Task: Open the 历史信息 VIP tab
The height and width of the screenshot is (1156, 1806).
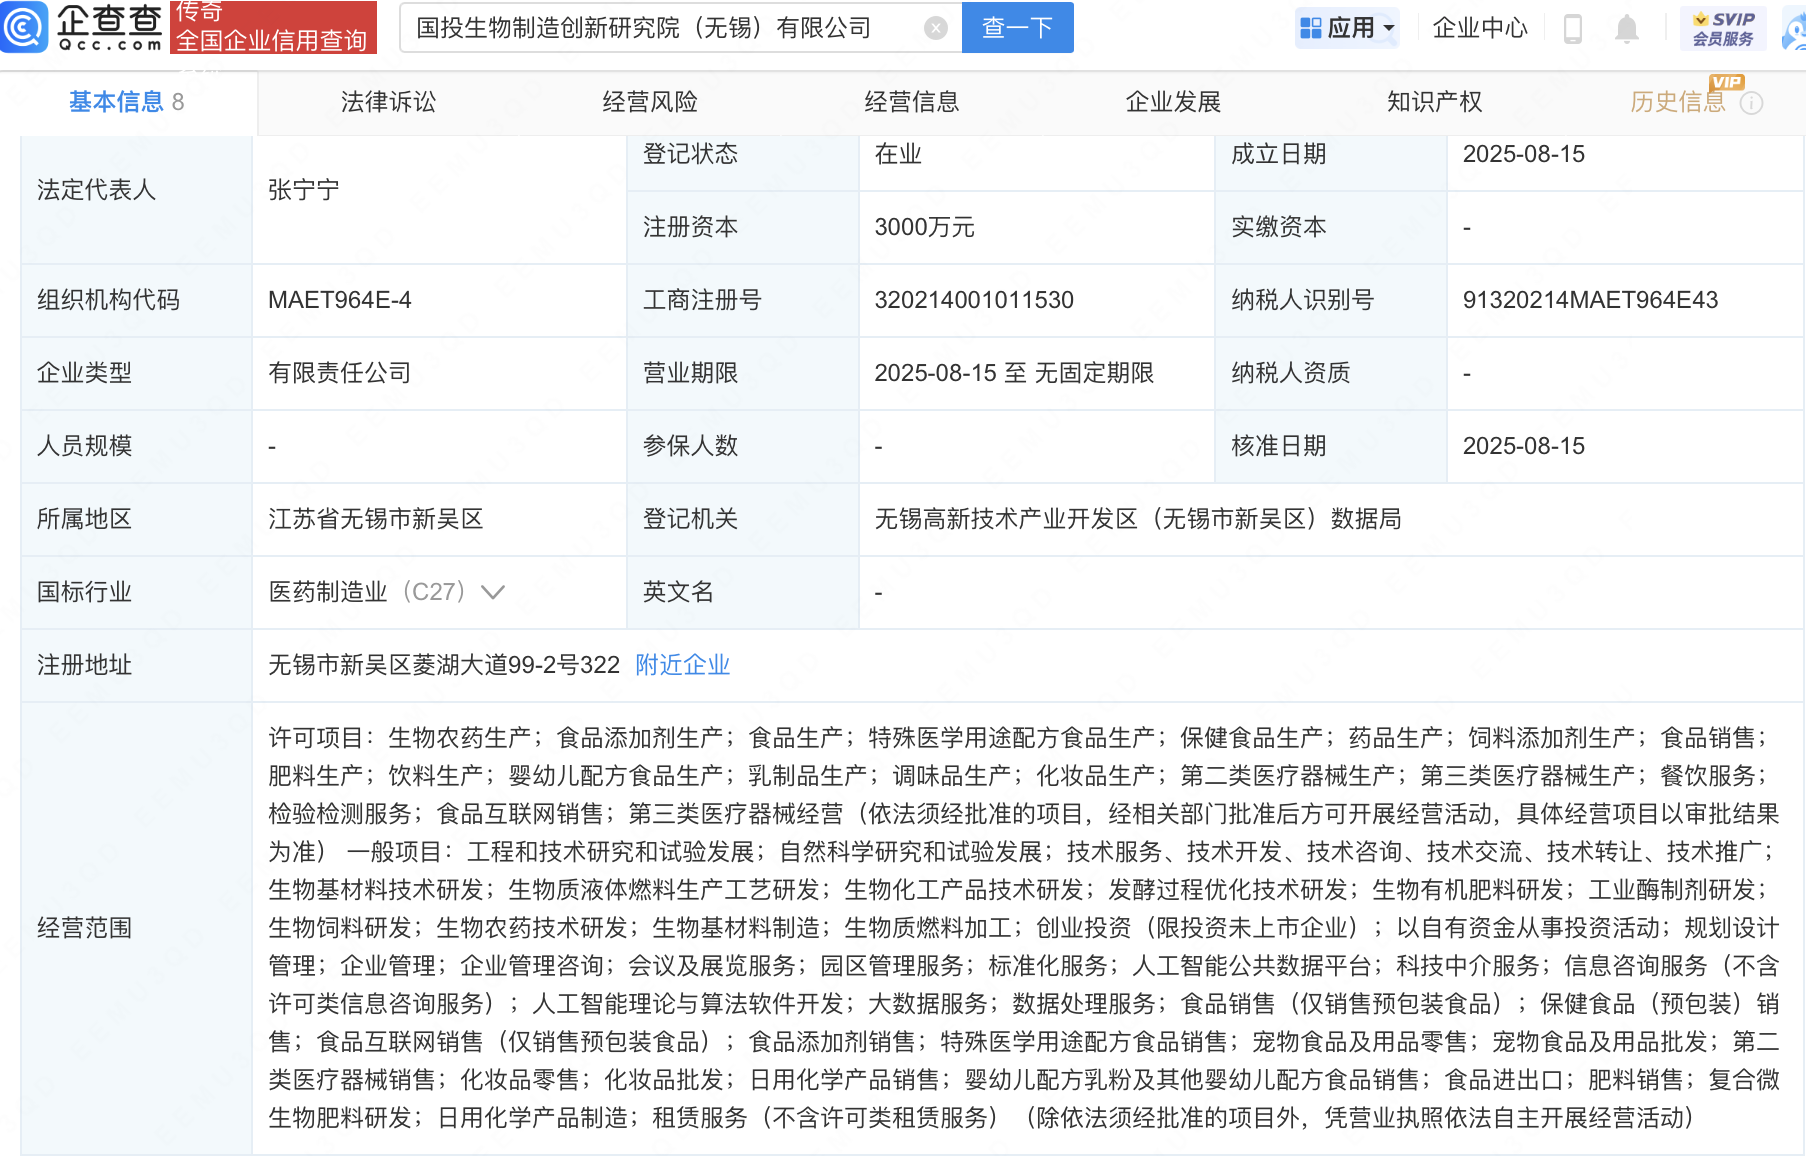Action: (x=1678, y=102)
